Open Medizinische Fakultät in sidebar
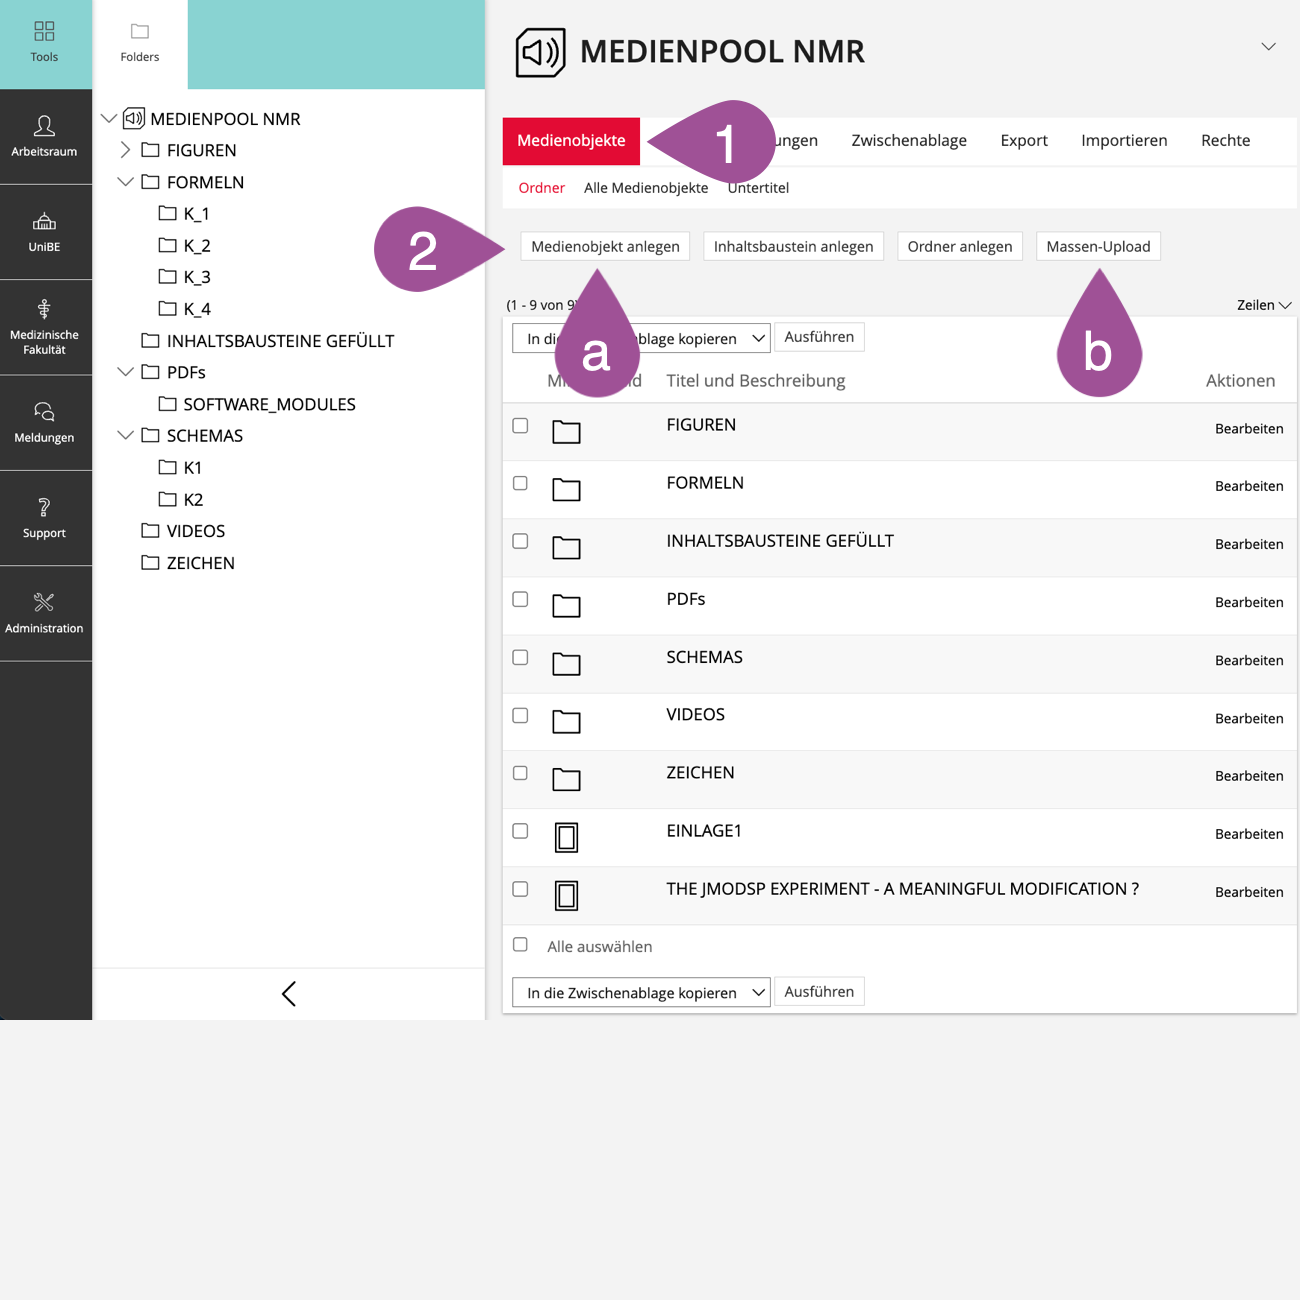 [x=44, y=309]
